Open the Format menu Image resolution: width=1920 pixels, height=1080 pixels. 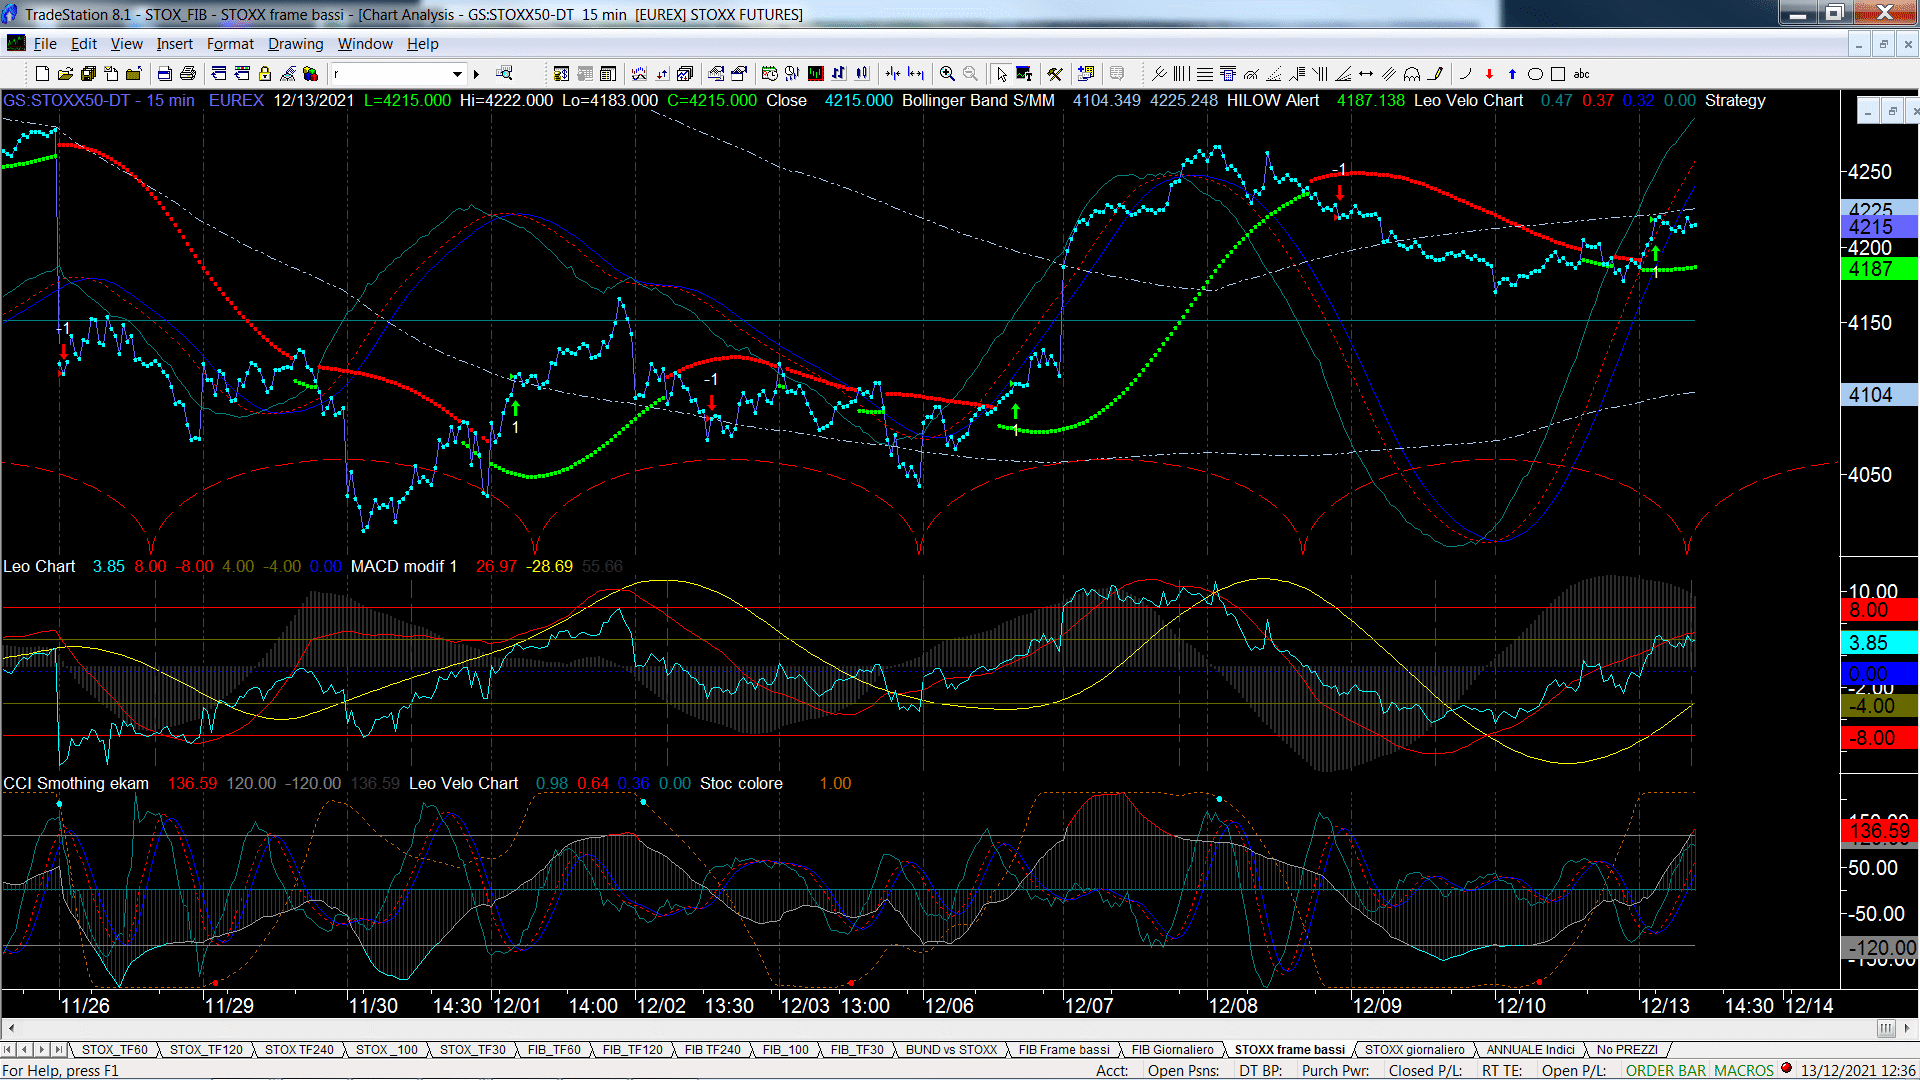[x=230, y=44]
